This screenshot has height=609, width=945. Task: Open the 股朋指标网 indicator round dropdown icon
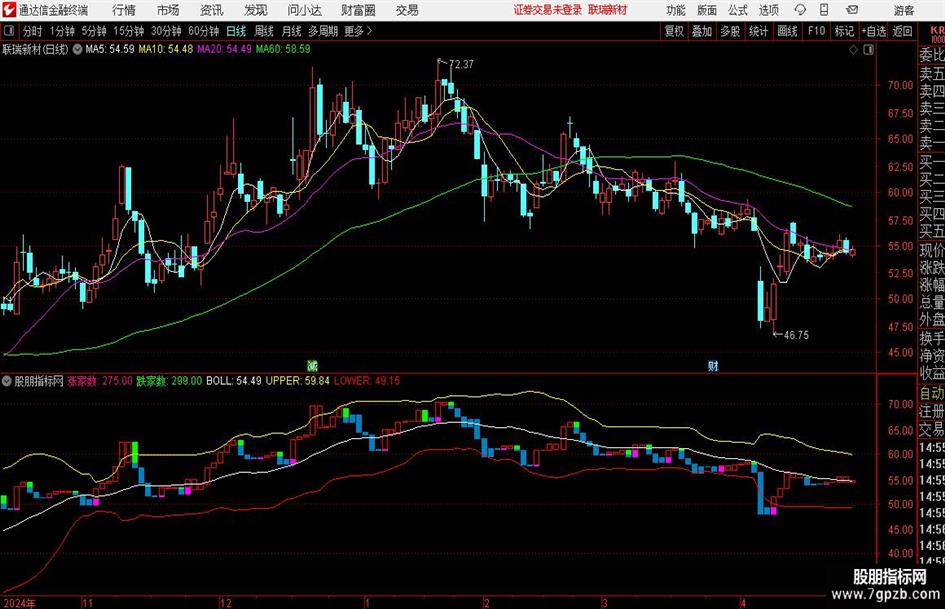7,381
